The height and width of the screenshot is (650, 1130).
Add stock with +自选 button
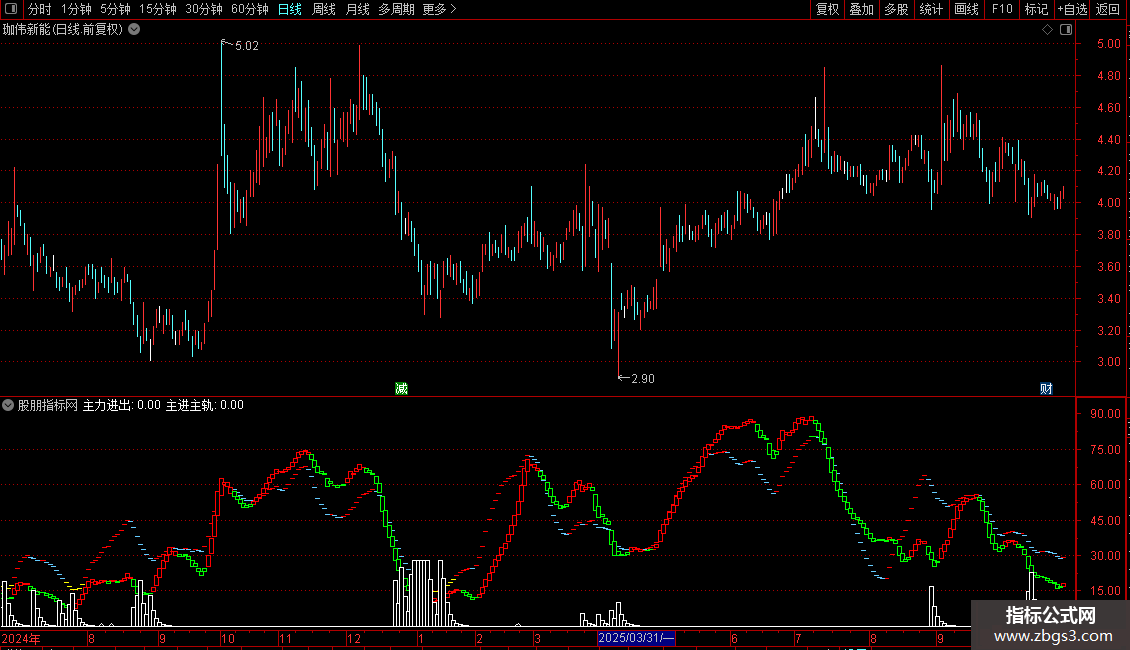(x=1072, y=9)
